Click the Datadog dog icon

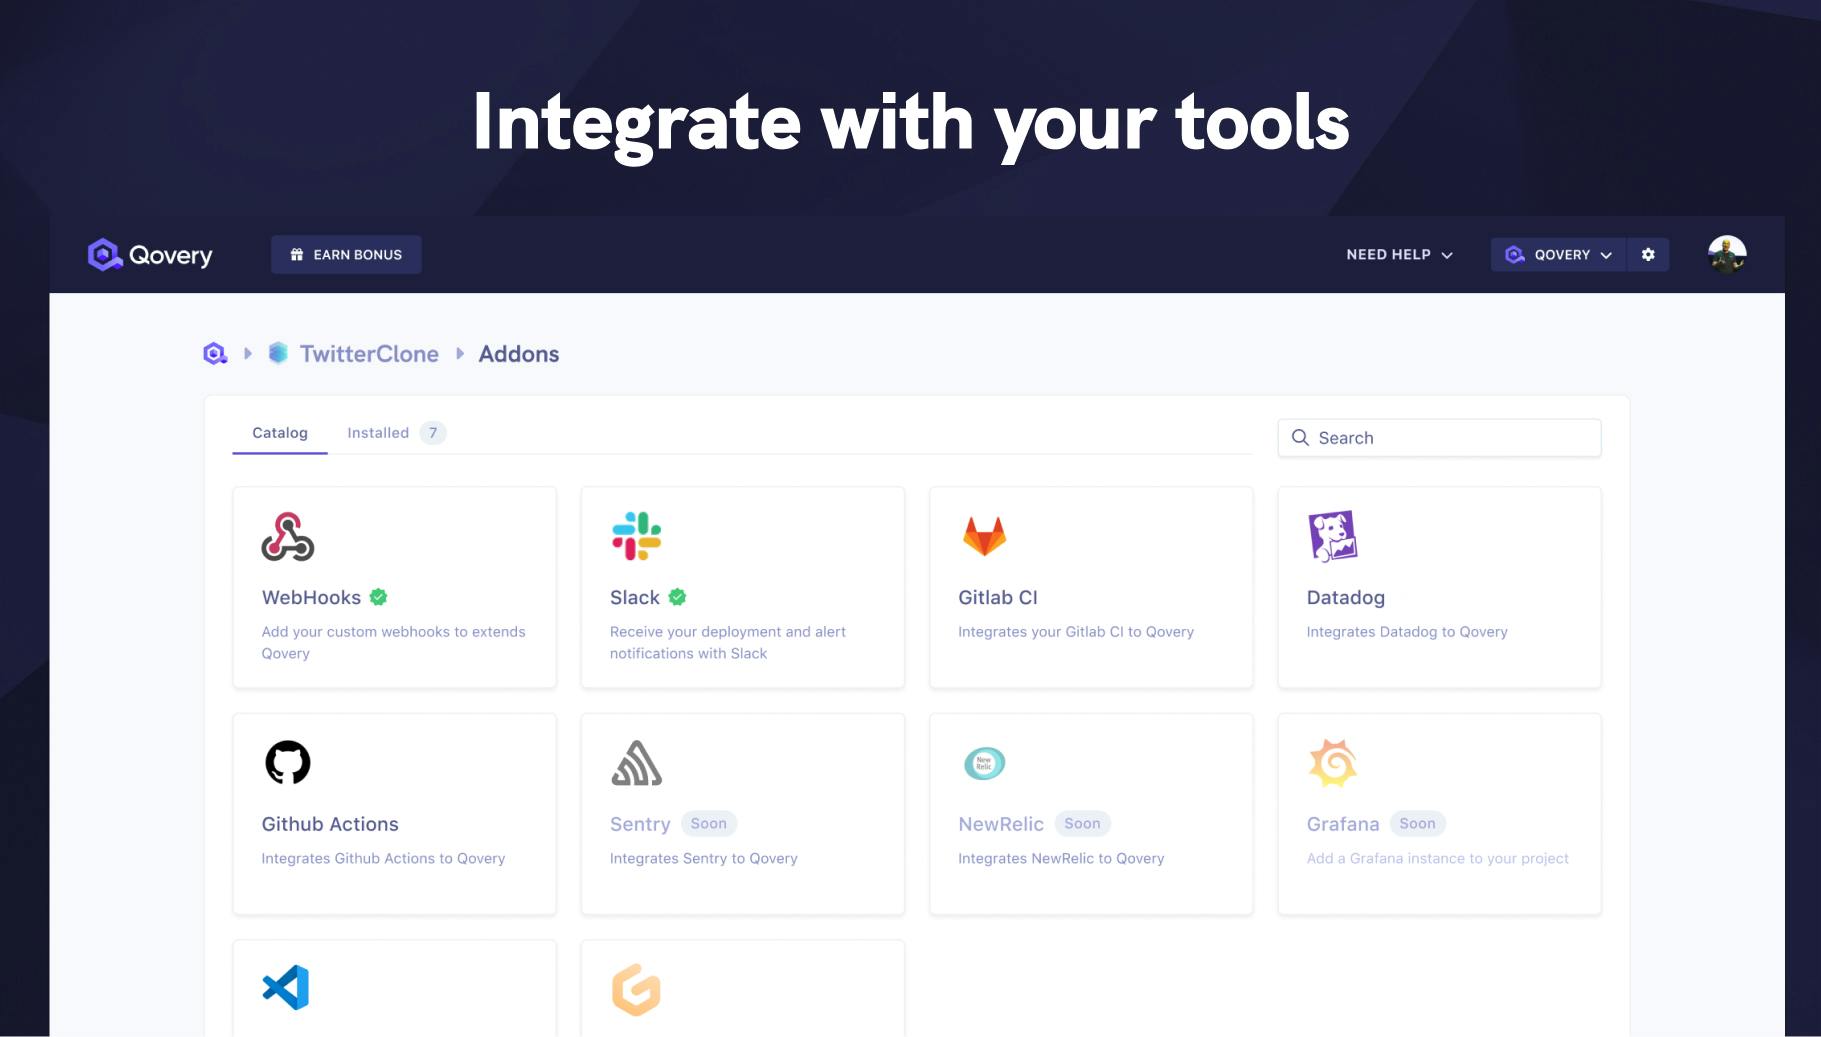(1333, 536)
